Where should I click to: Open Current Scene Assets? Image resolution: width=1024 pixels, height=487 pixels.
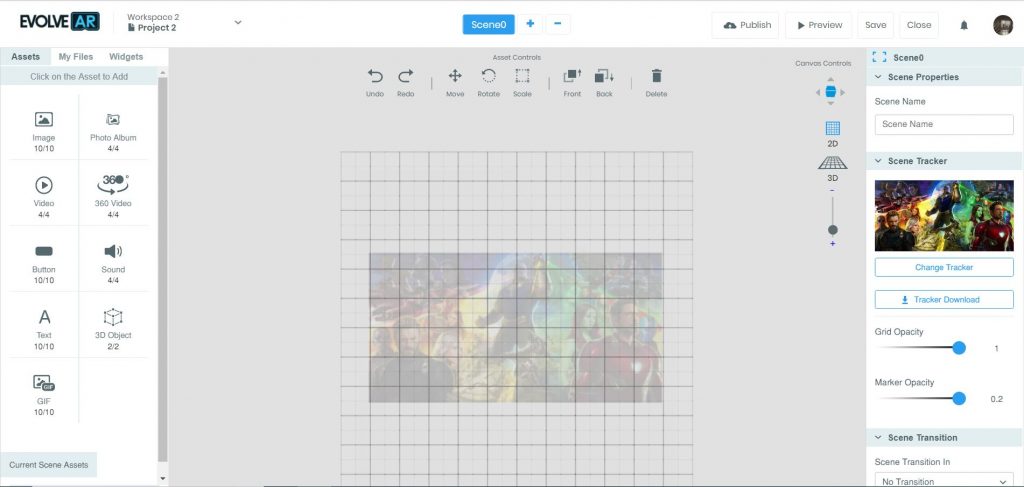coord(48,465)
